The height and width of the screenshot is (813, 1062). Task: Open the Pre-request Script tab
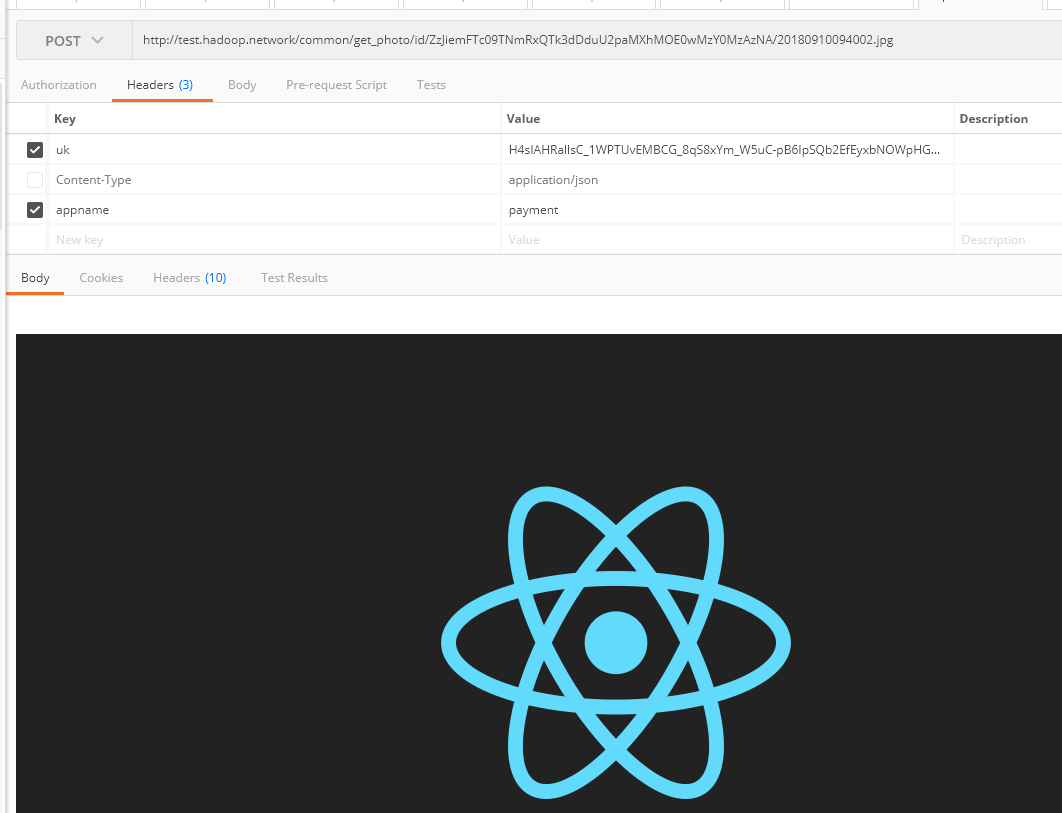336,85
